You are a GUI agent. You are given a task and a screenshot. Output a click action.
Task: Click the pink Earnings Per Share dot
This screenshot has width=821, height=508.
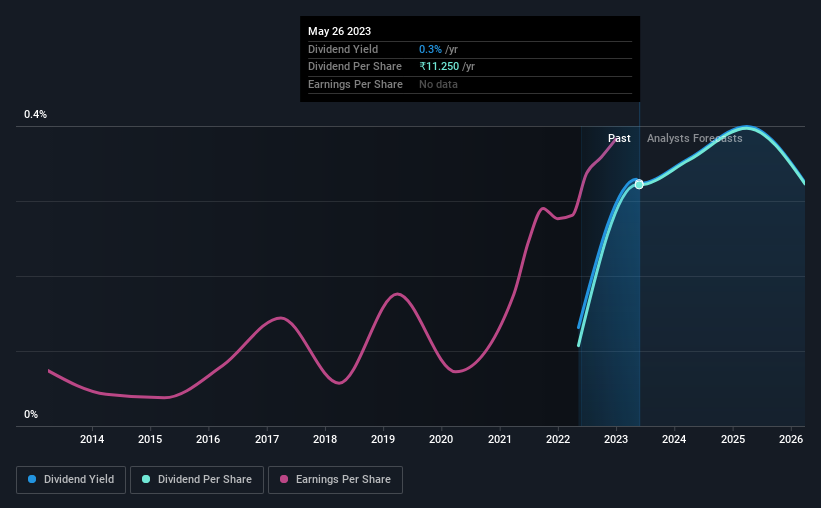point(284,479)
